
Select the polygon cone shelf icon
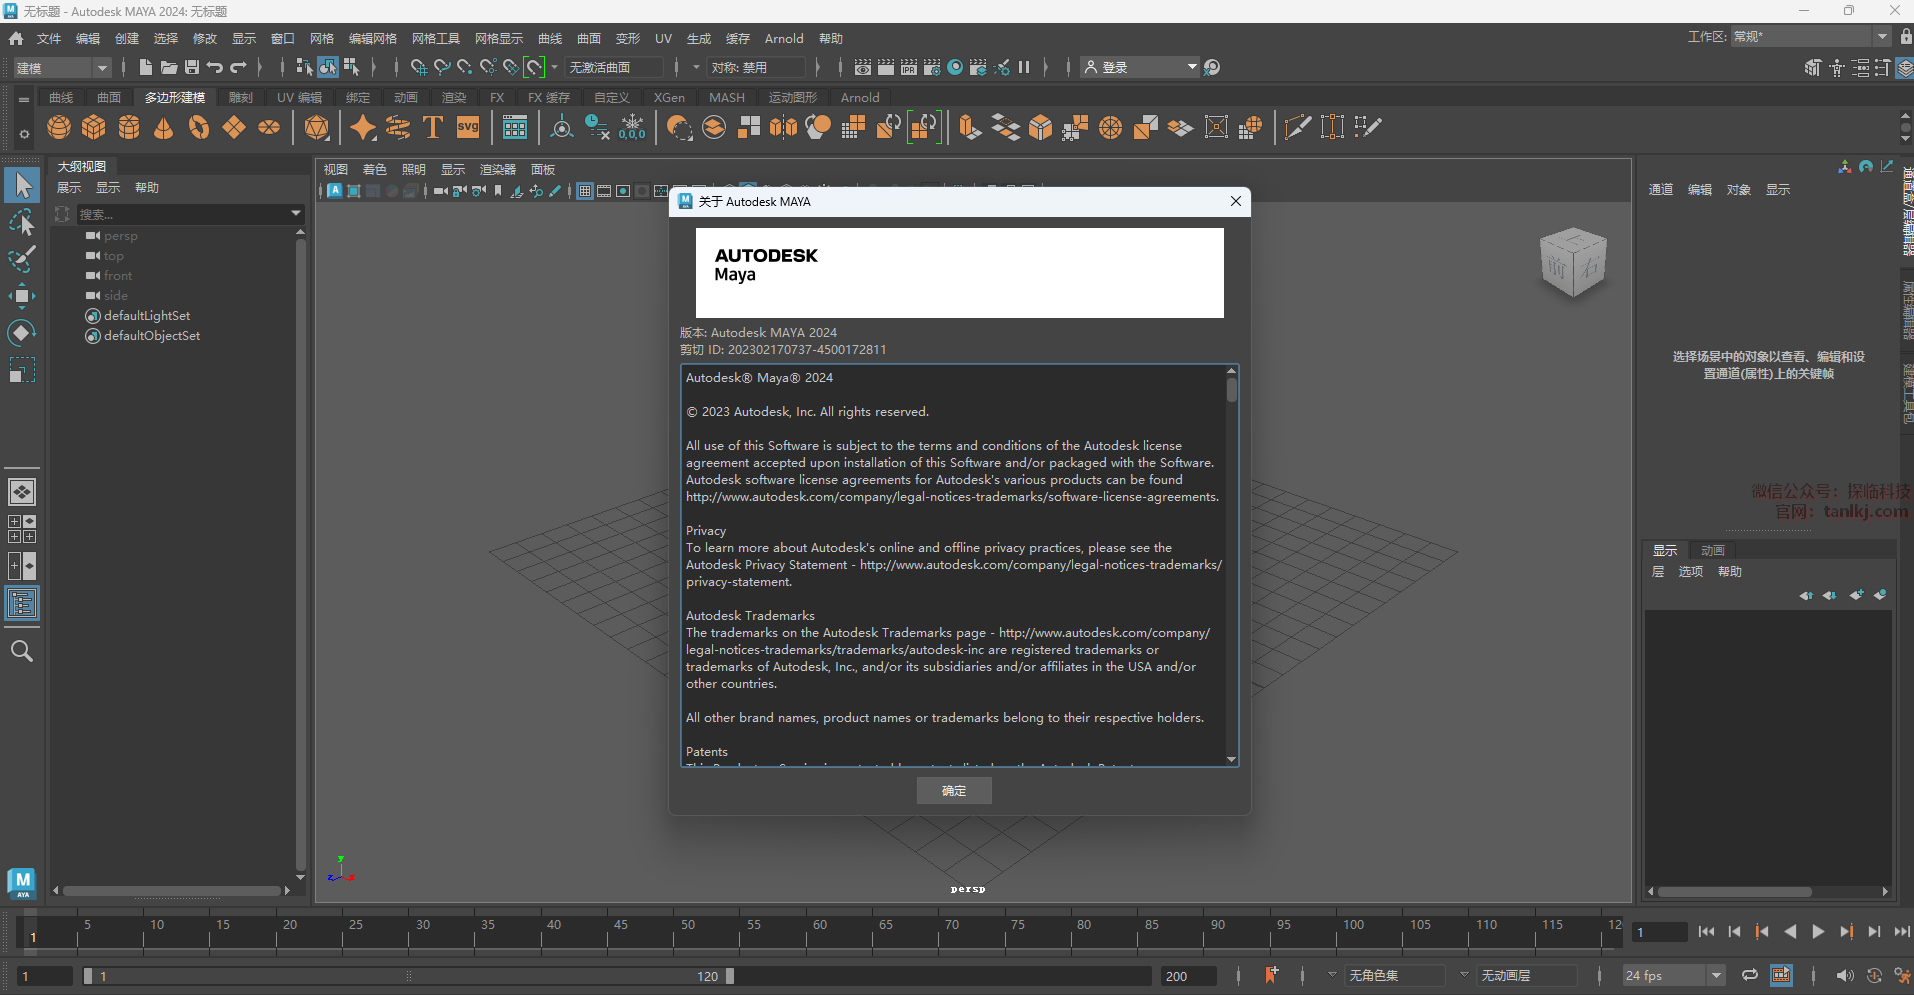point(164,127)
